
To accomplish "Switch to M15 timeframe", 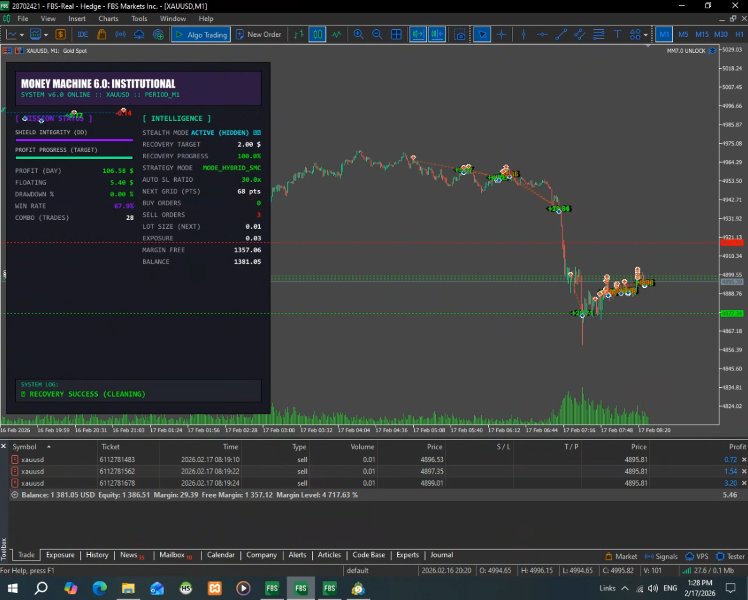I will point(702,34).
